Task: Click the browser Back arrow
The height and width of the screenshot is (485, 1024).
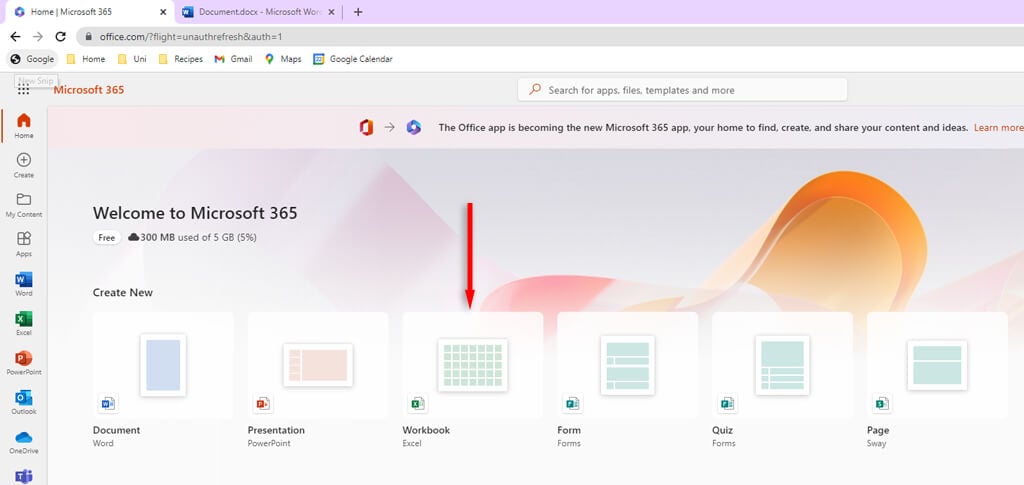Action: point(16,37)
